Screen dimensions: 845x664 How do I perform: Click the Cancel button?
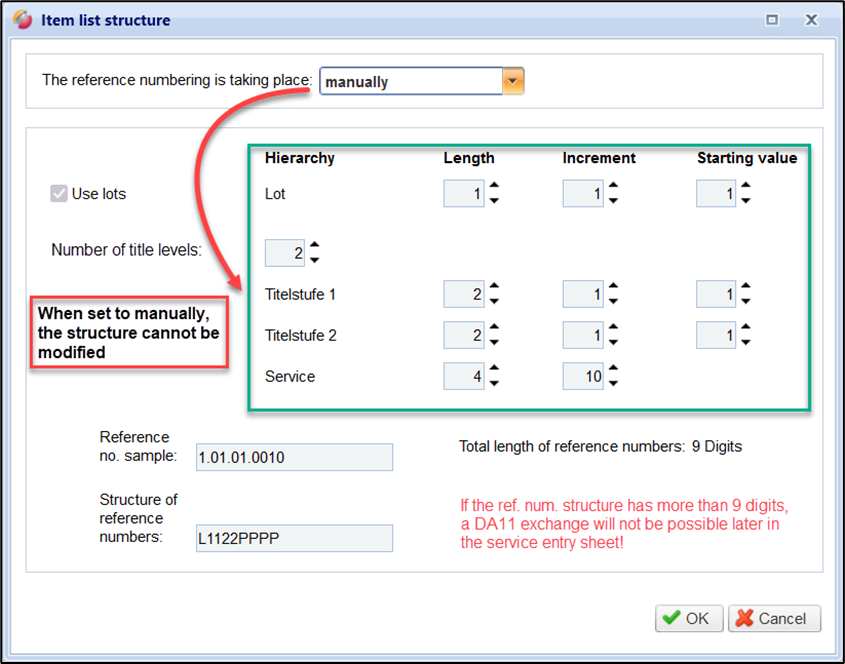pos(774,618)
